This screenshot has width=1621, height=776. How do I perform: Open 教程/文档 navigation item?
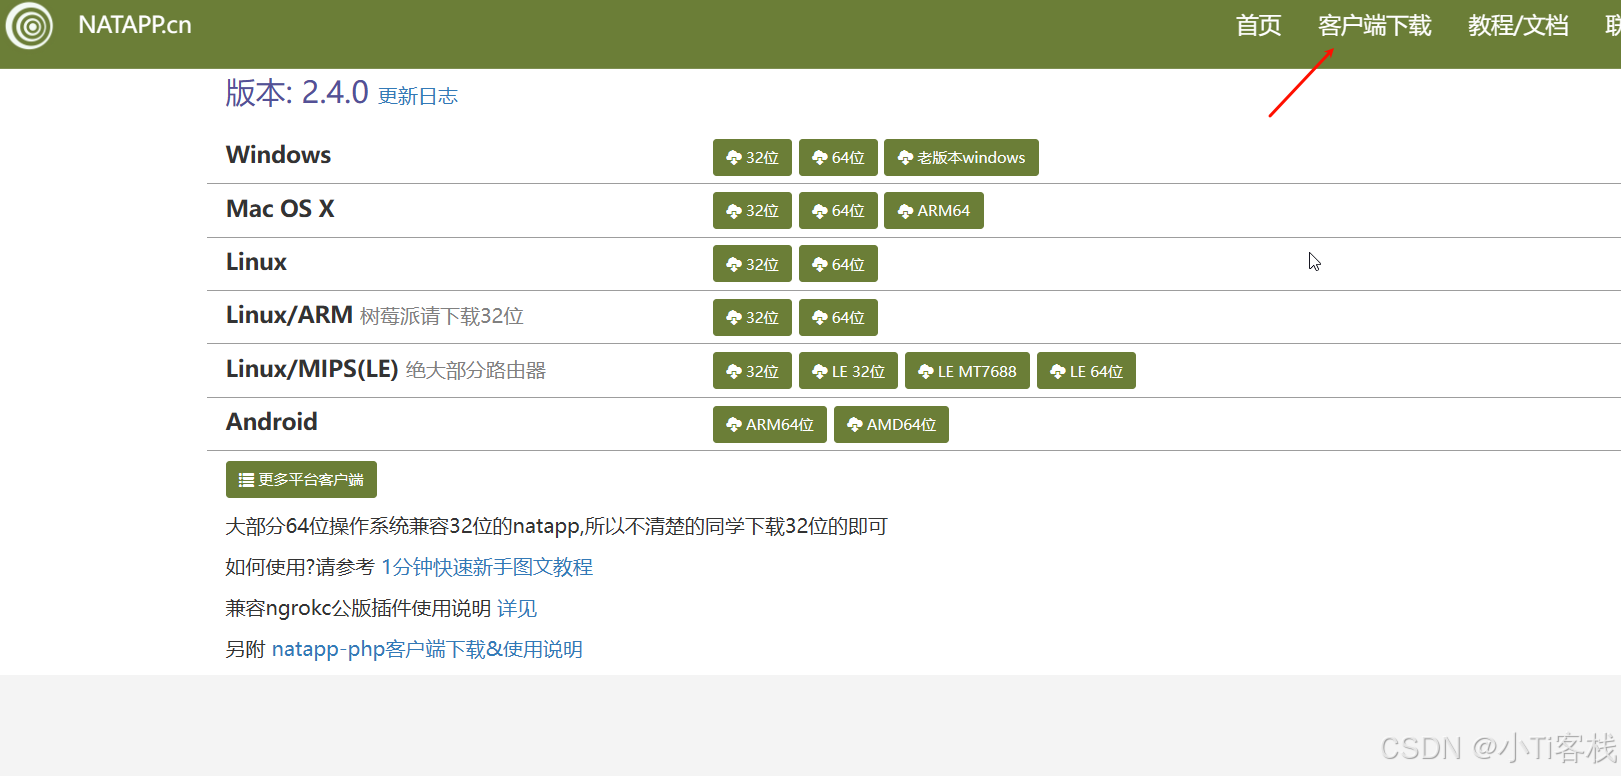tap(1518, 26)
